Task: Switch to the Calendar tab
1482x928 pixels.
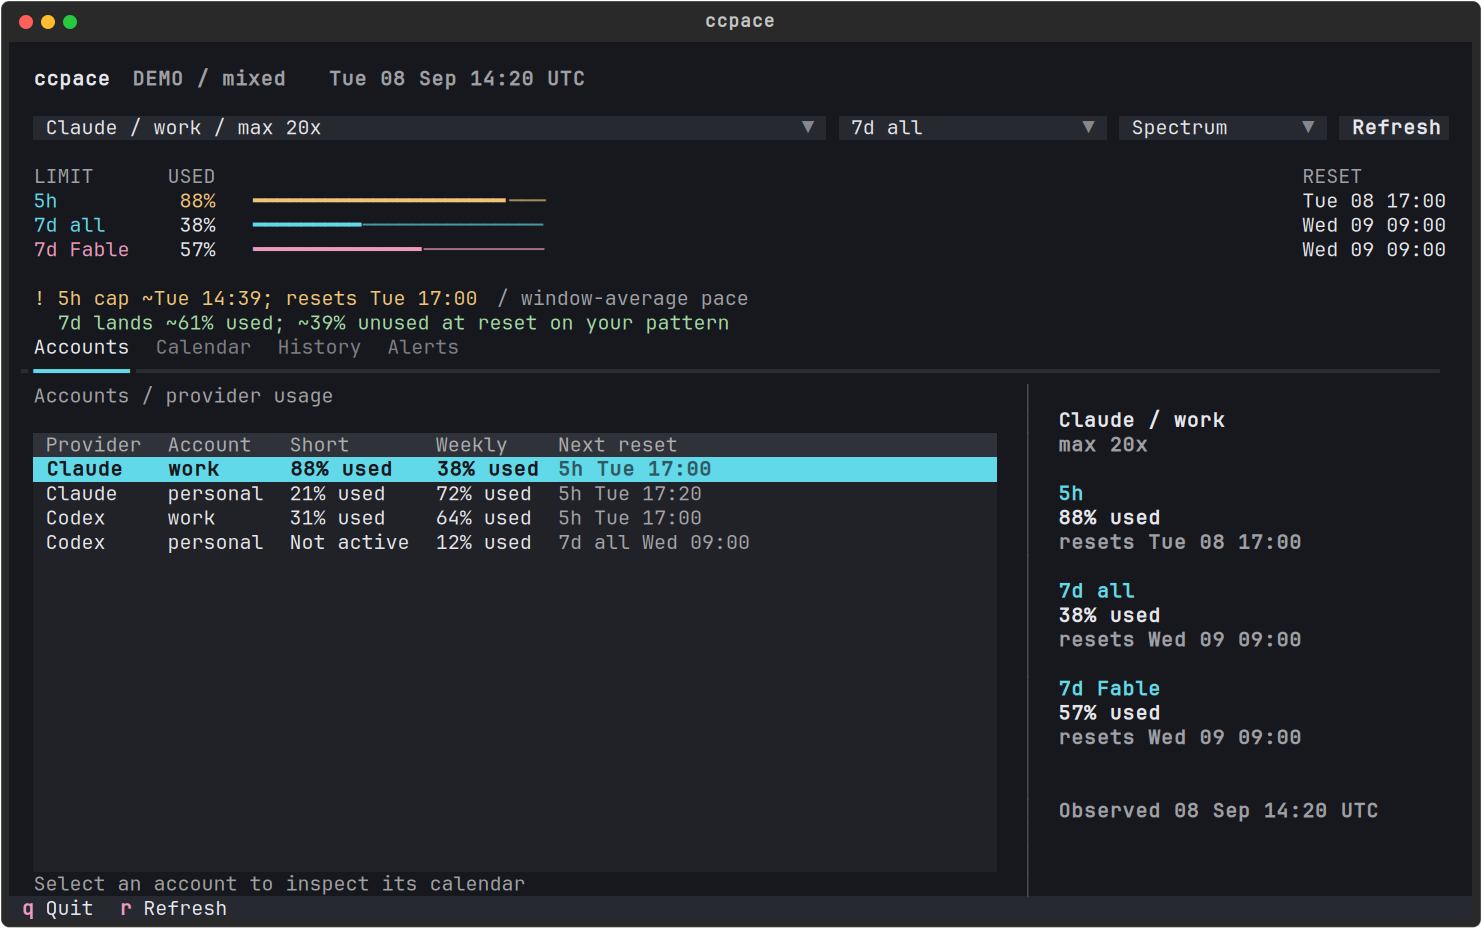Action: pos(203,347)
